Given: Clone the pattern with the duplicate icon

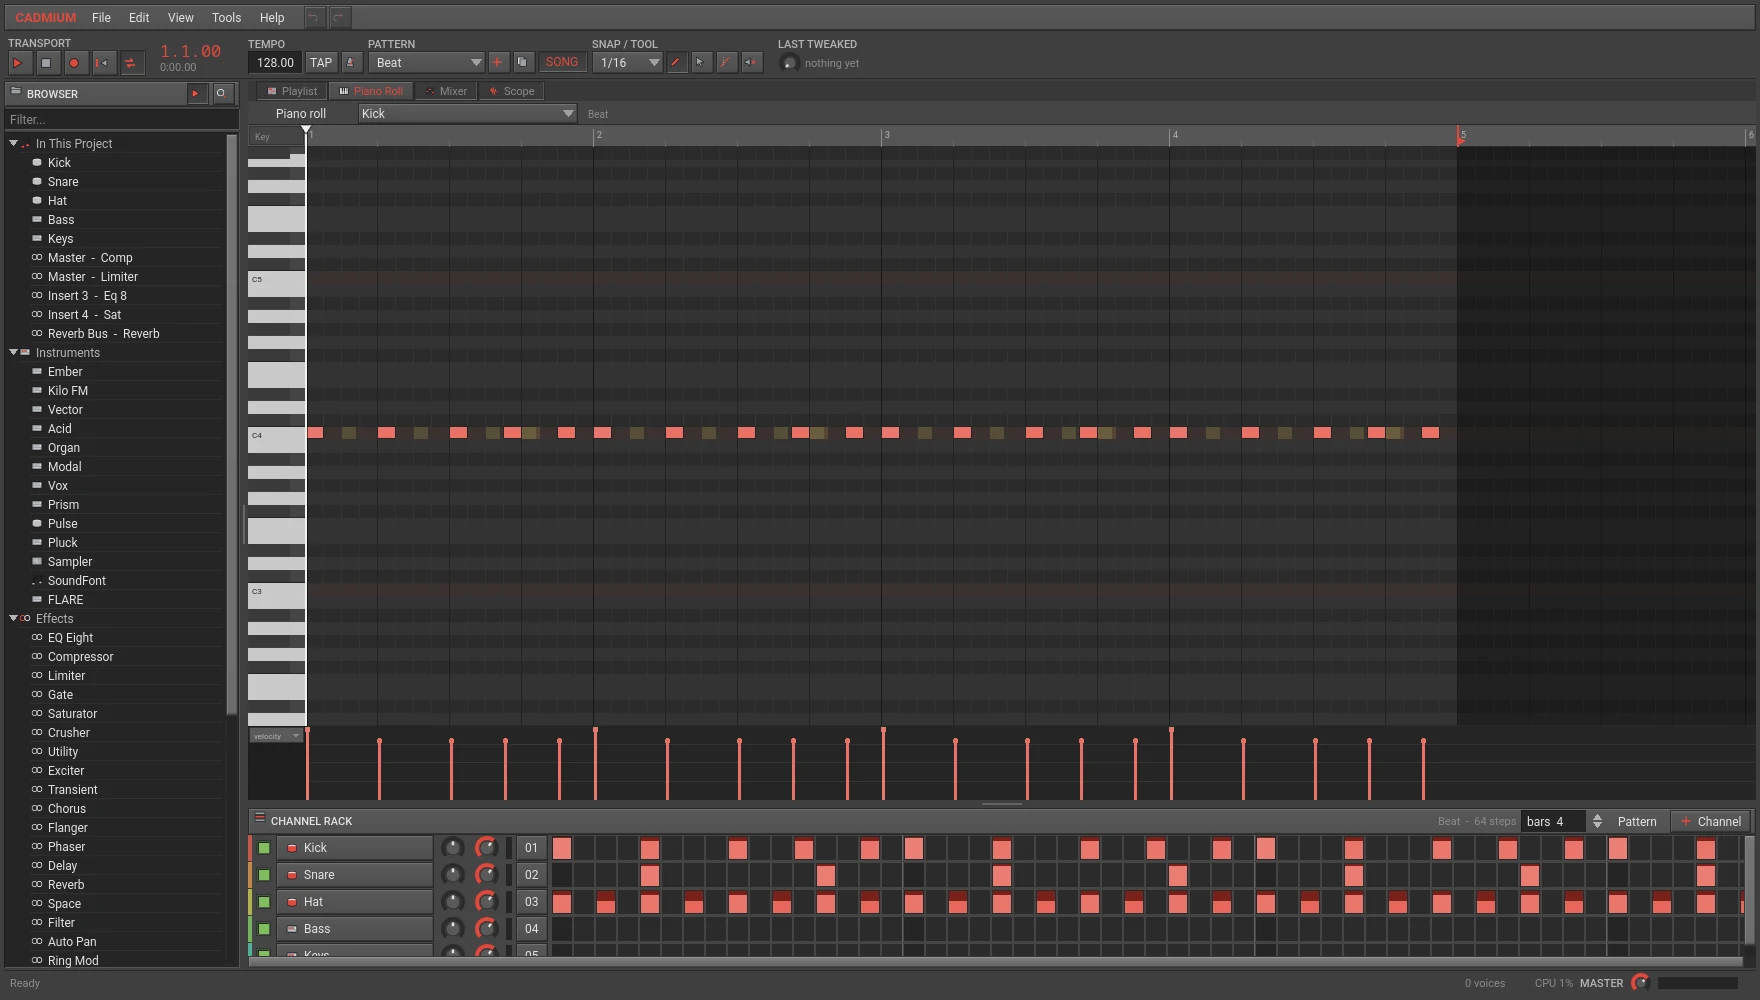Looking at the screenshot, I should tap(522, 62).
